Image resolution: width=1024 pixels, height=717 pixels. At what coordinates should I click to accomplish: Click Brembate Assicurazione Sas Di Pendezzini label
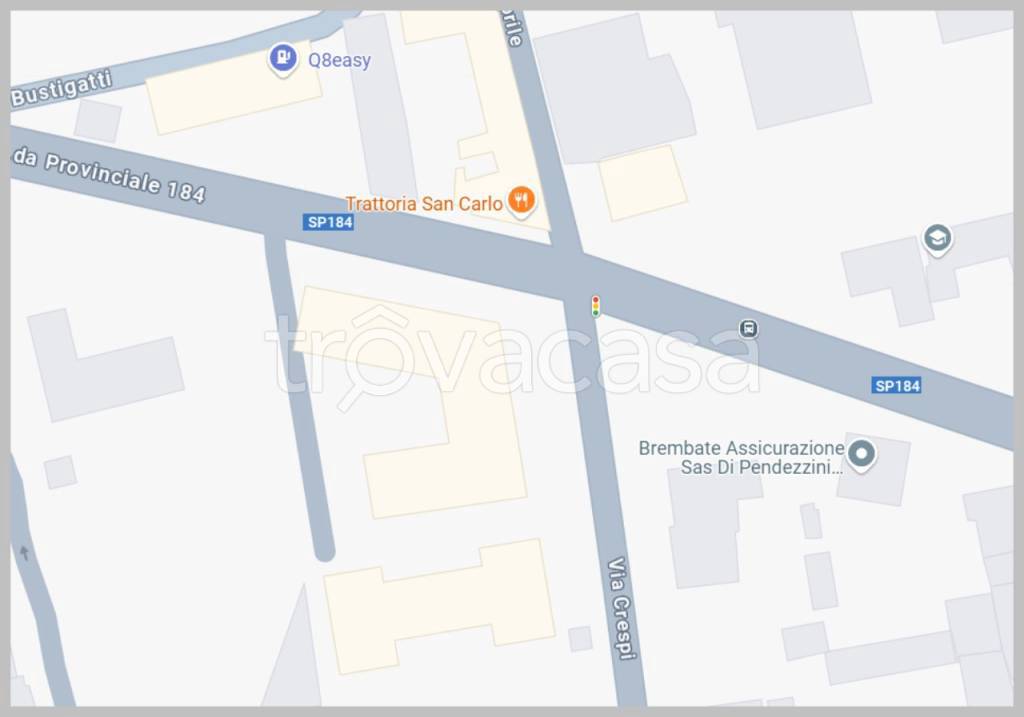click(x=741, y=457)
